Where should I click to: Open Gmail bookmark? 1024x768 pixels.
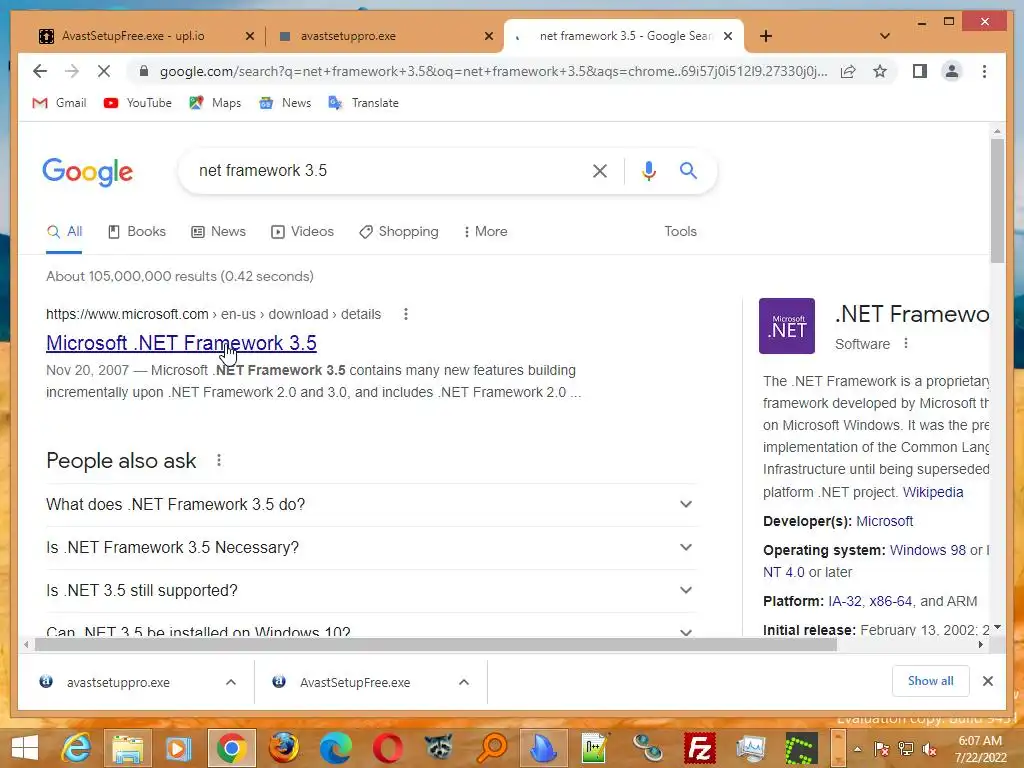59,103
